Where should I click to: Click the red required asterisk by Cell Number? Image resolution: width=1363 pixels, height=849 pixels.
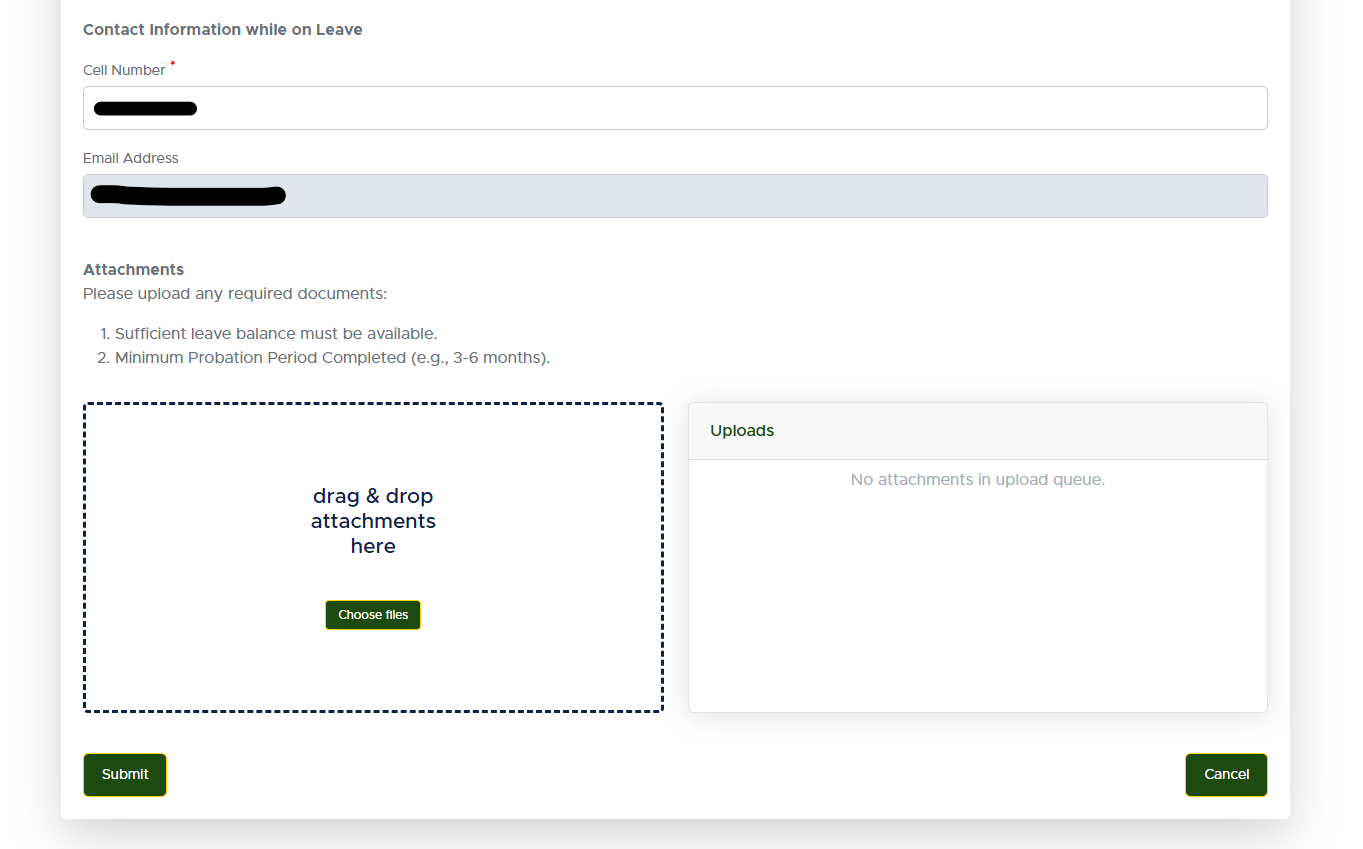[172, 64]
